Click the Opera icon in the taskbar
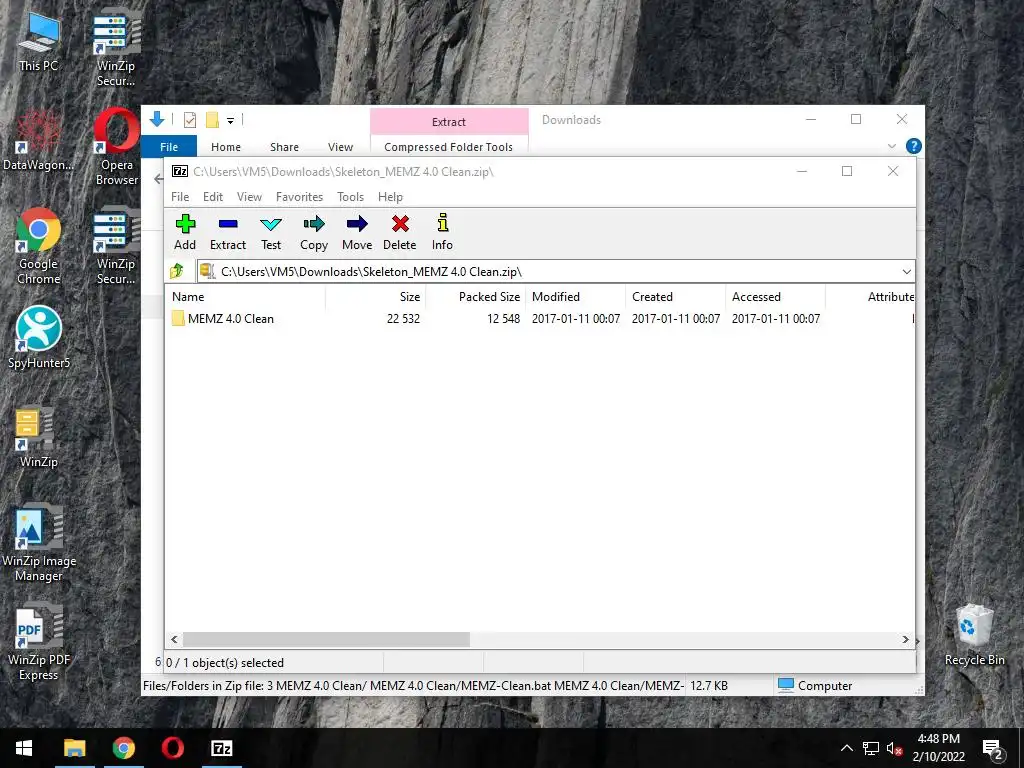Image resolution: width=1024 pixels, height=768 pixels. (172, 748)
